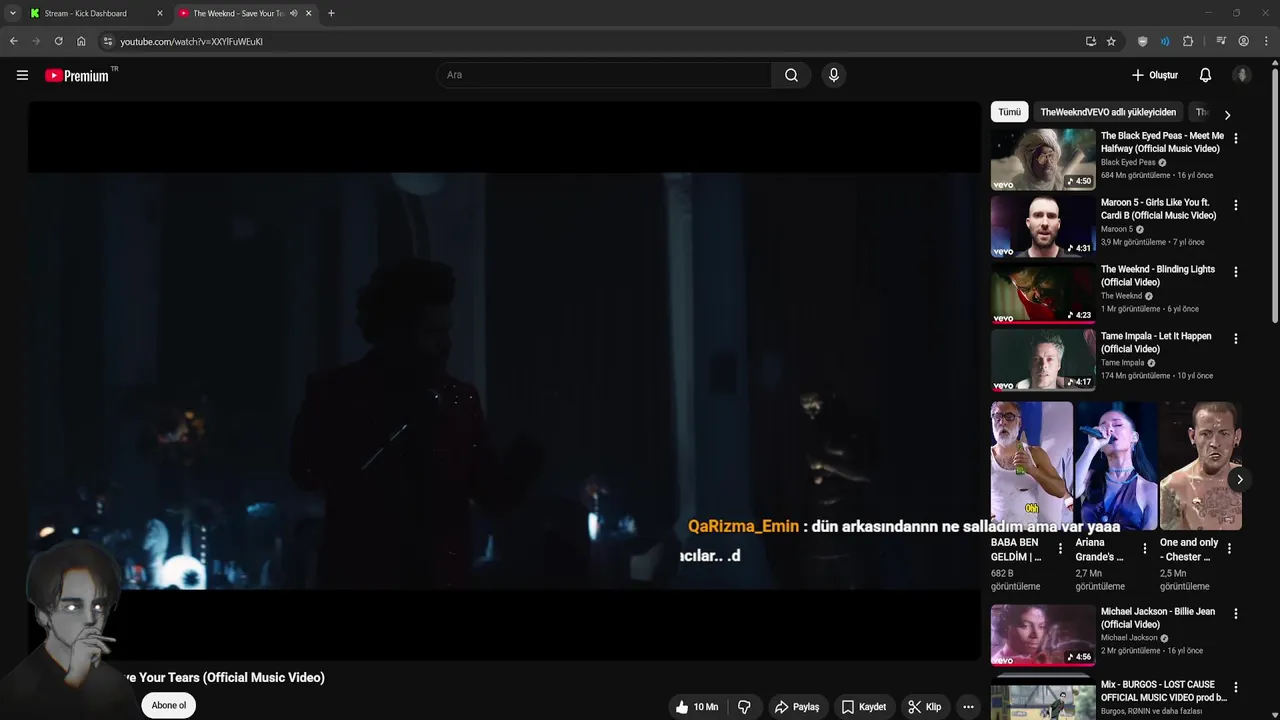The image size is (1280, 720).
Task: Open BABA BEN GELDİM short thumbnail
Action: [1031, 466]
